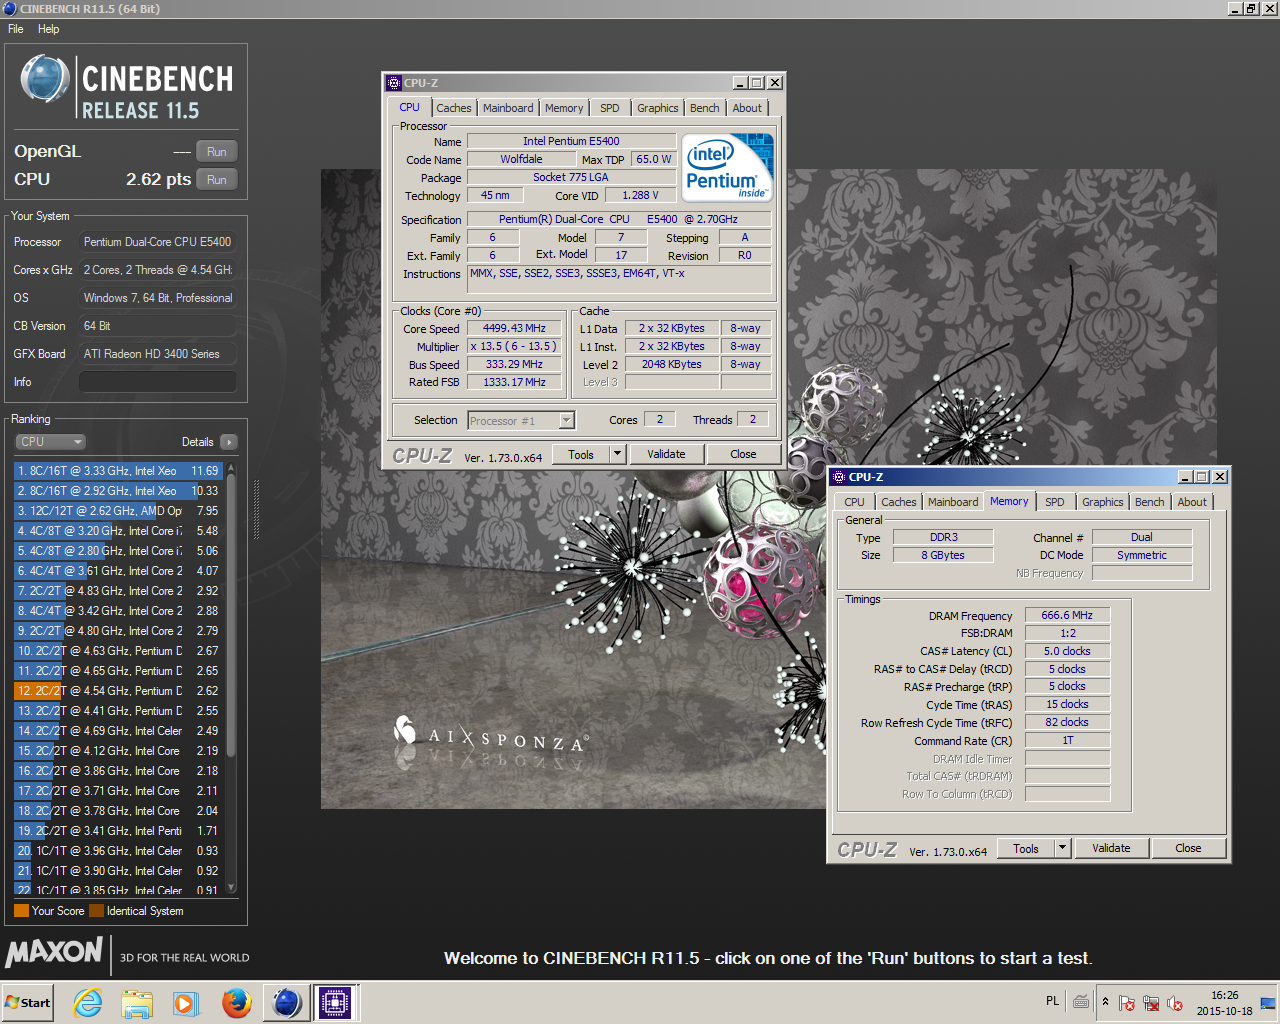Open the Tools dropdown arrow in CPU-Z memory window
Viewport: 1280px width, 1024px height.
(1063, 848)
